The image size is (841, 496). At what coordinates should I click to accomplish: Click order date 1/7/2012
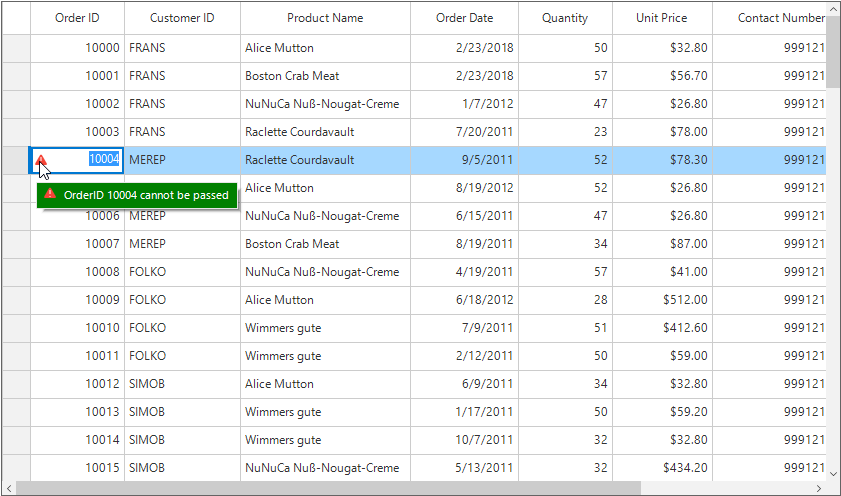pos(488,104)
